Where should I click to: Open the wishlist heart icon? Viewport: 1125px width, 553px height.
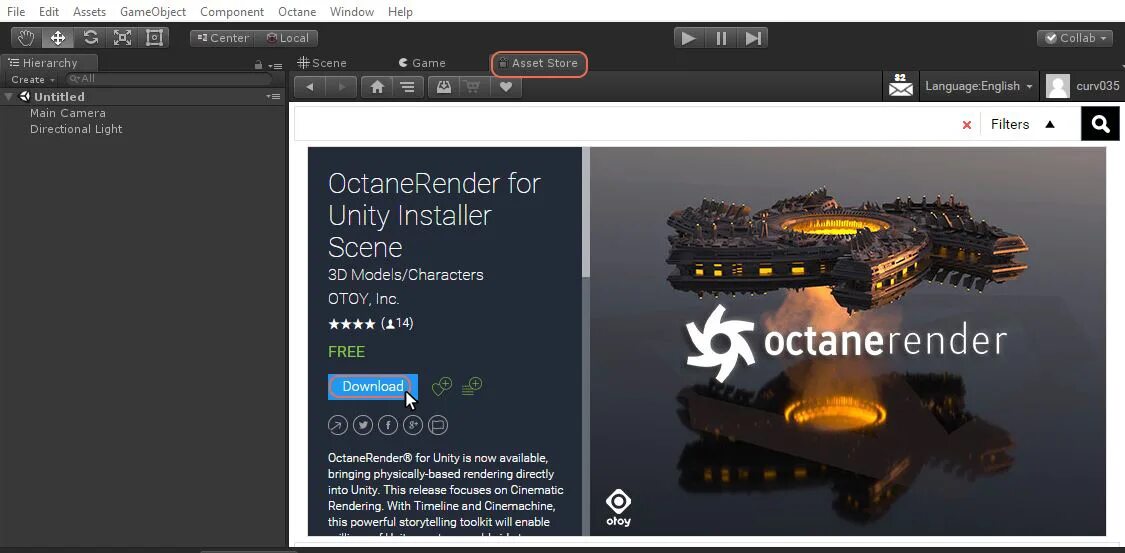(506, 87)
